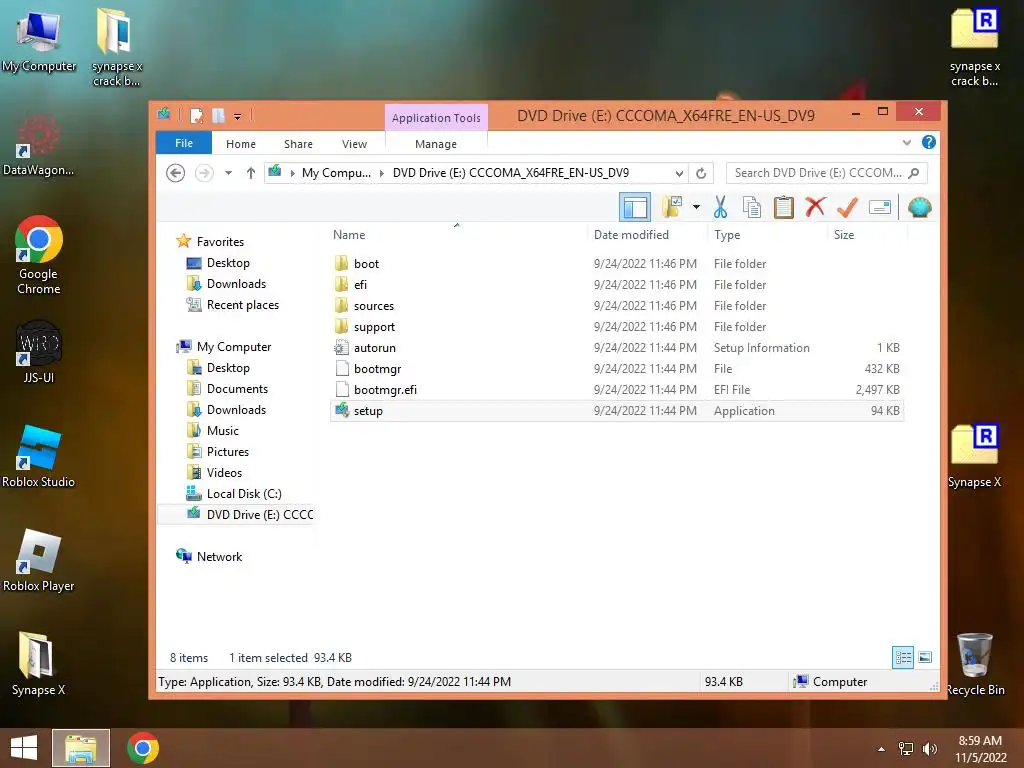Select the Application Tools contextual tab
This screenshot has height=768, width=1024.
(x=436, y=118)
